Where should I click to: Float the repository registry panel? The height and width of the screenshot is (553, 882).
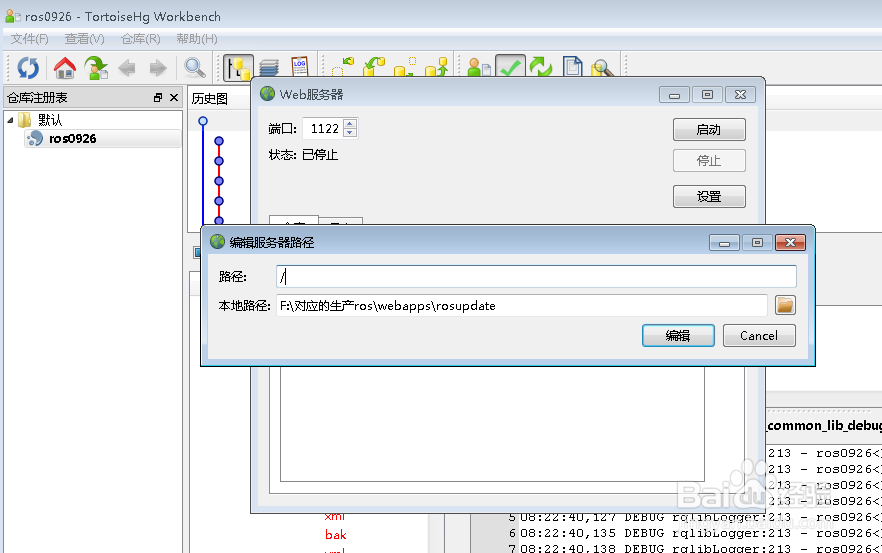pos(158,97)
